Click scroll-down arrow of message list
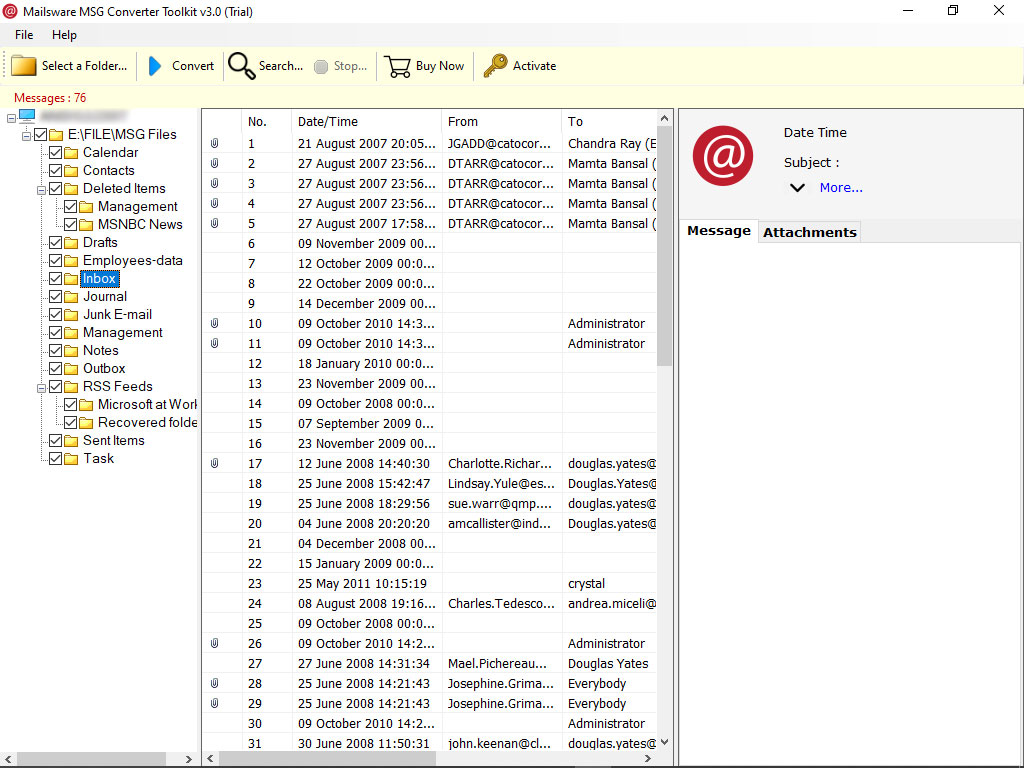Viewport: 1024px width, 768px height. [x=664, y=742]
